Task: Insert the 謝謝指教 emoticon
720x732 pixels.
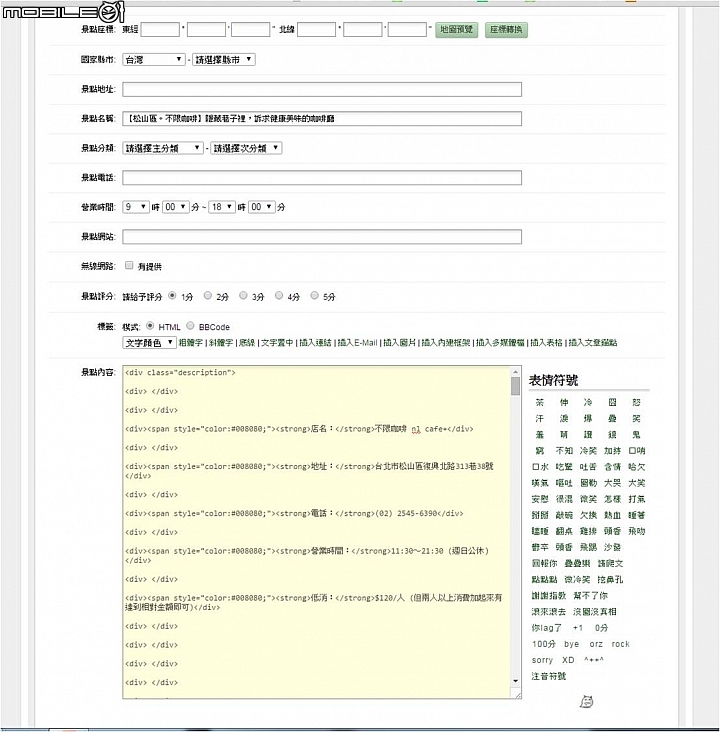Action: click(549, 596)
